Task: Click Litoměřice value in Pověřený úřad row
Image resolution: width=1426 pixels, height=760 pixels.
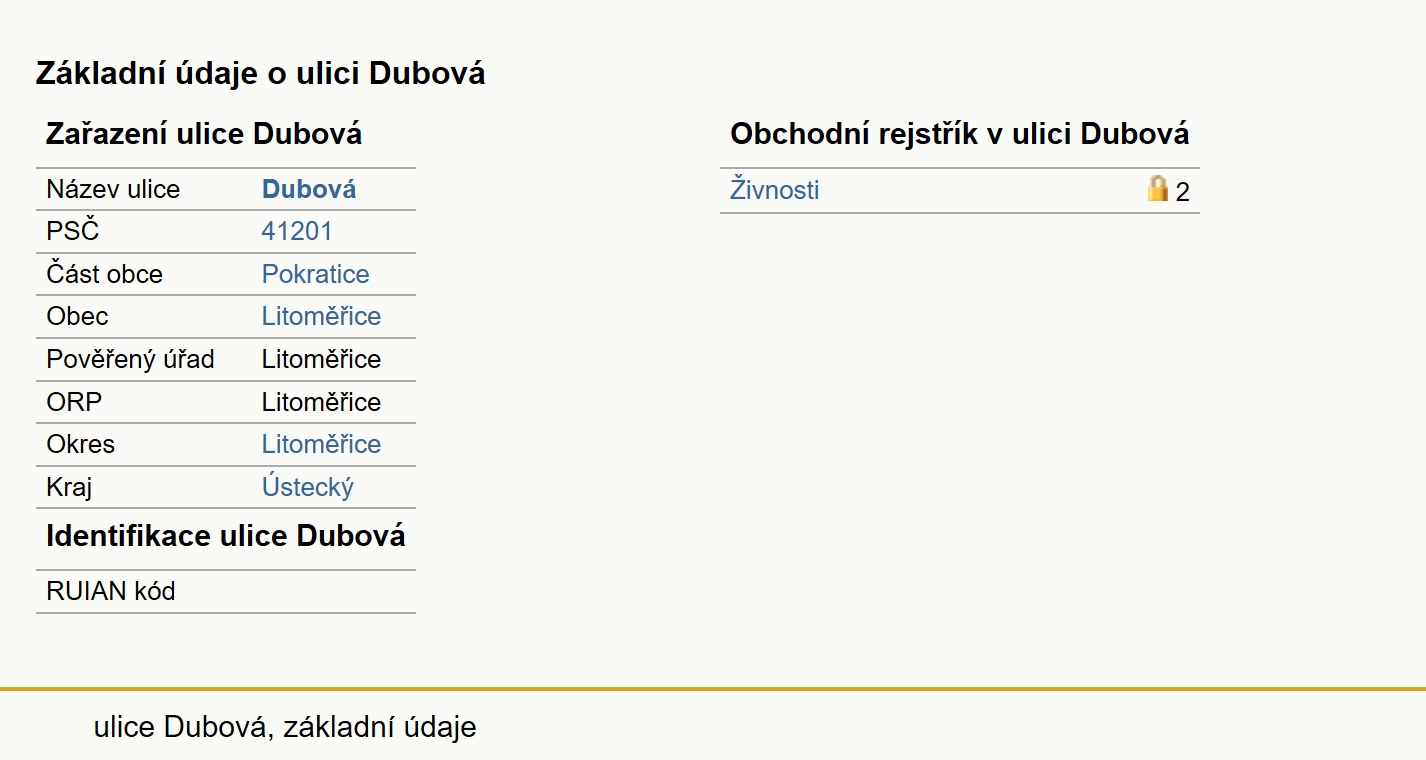Action: pyautogui.click(x=321, y=359)
